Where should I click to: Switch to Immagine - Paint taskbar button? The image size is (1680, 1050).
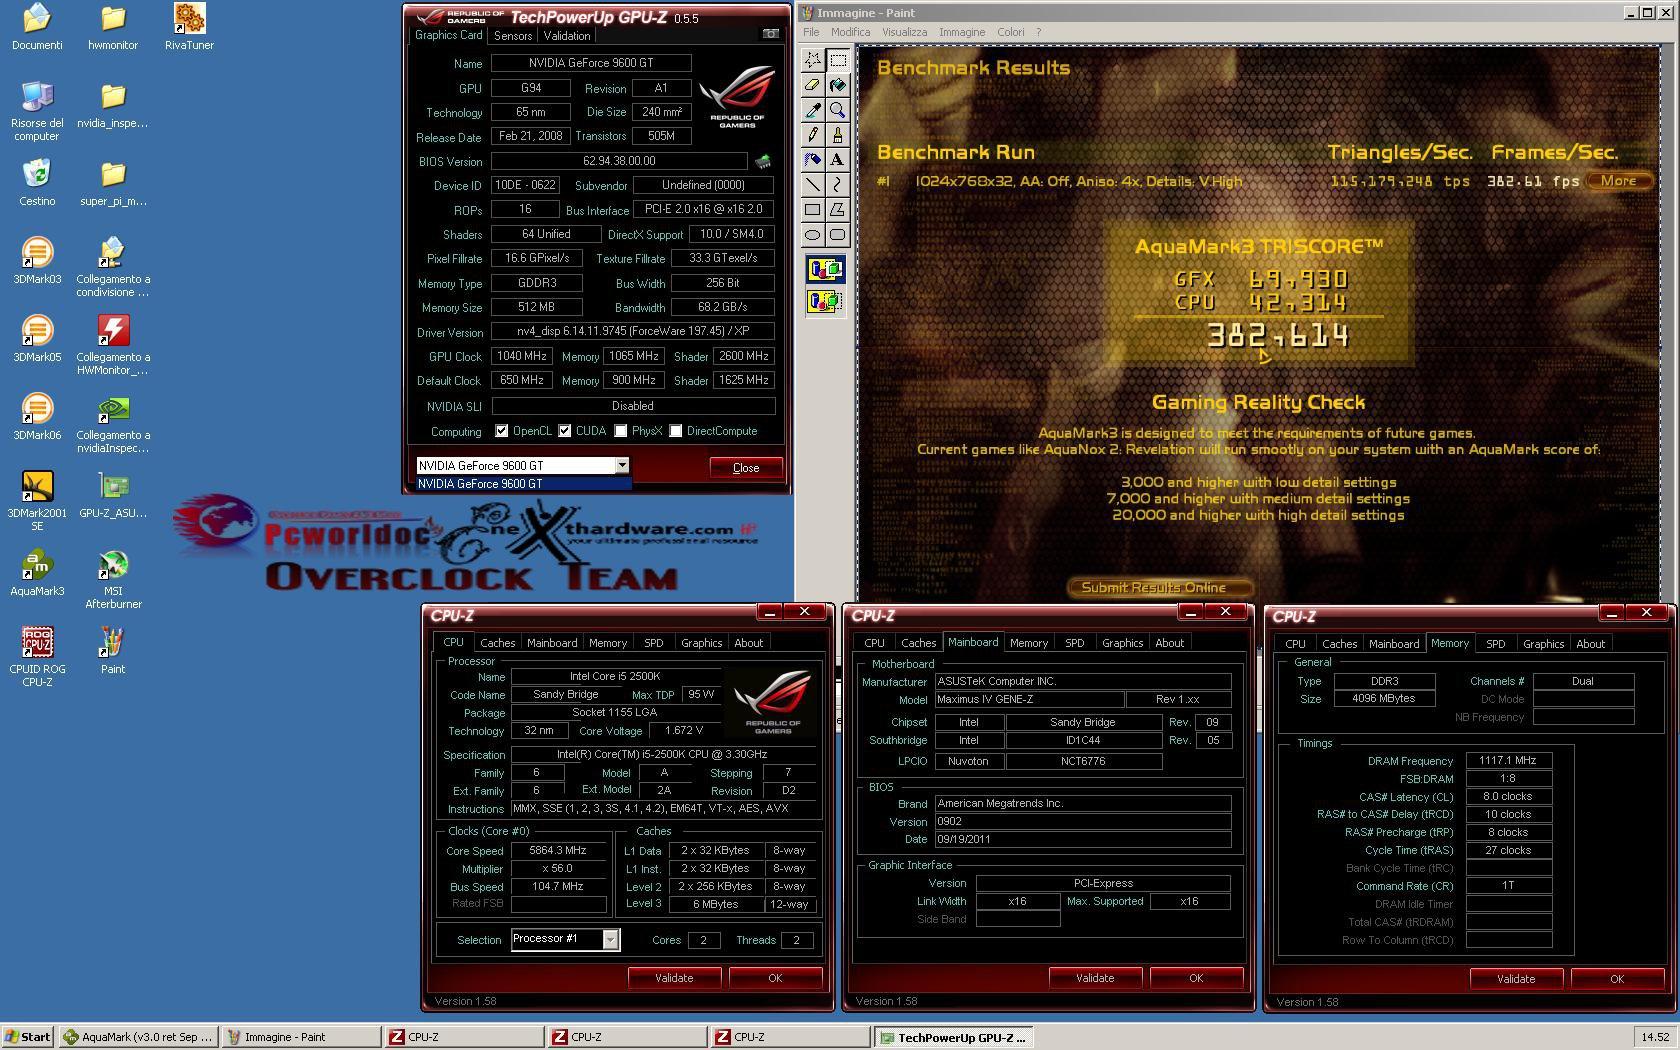point(300,1037)
